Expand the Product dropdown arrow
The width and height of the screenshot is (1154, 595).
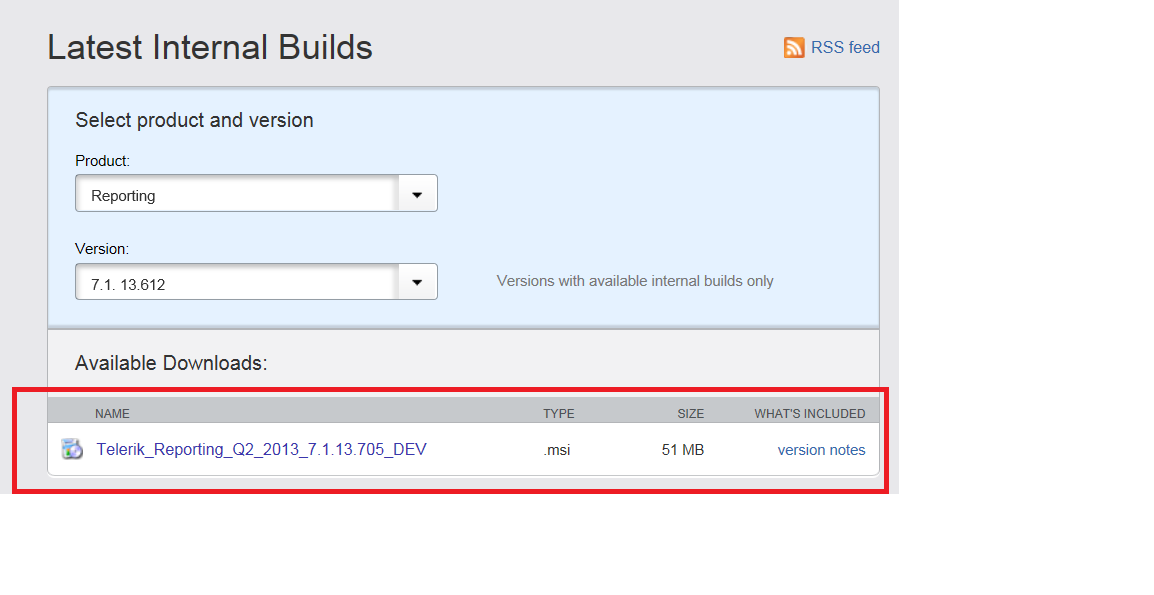417,194
